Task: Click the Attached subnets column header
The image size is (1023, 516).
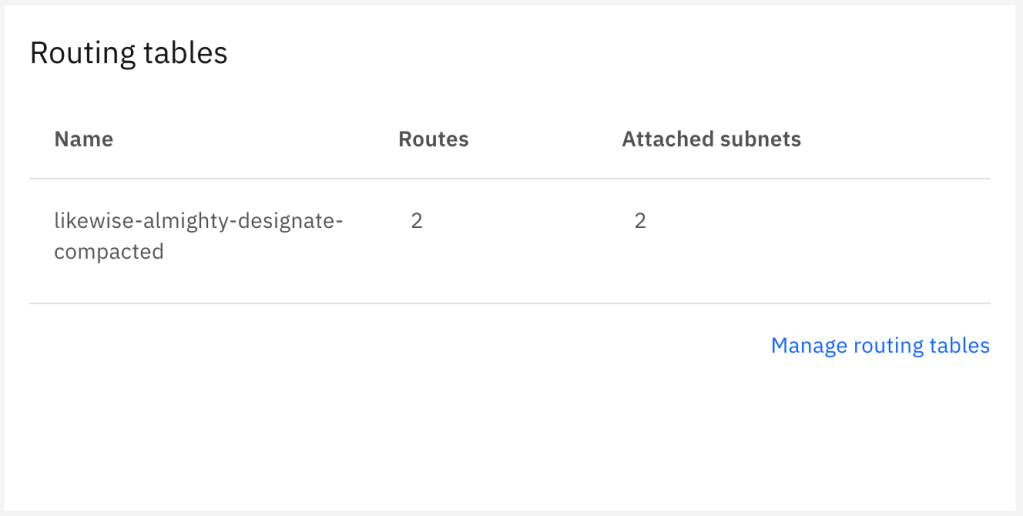Action: [711, 140]
